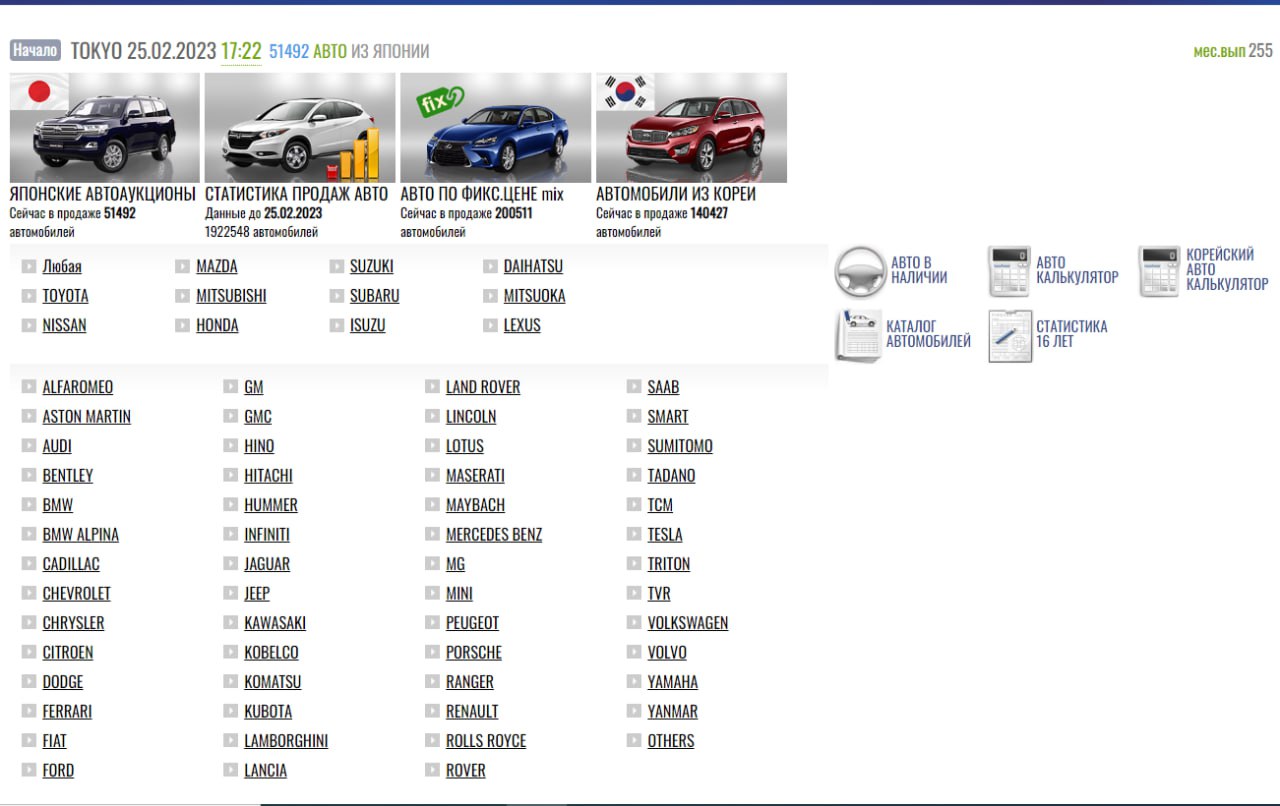Open the KAWASAKI link
Viewport: 1280px width, 806px height.
pyautogui.click(x=275, y=623)
